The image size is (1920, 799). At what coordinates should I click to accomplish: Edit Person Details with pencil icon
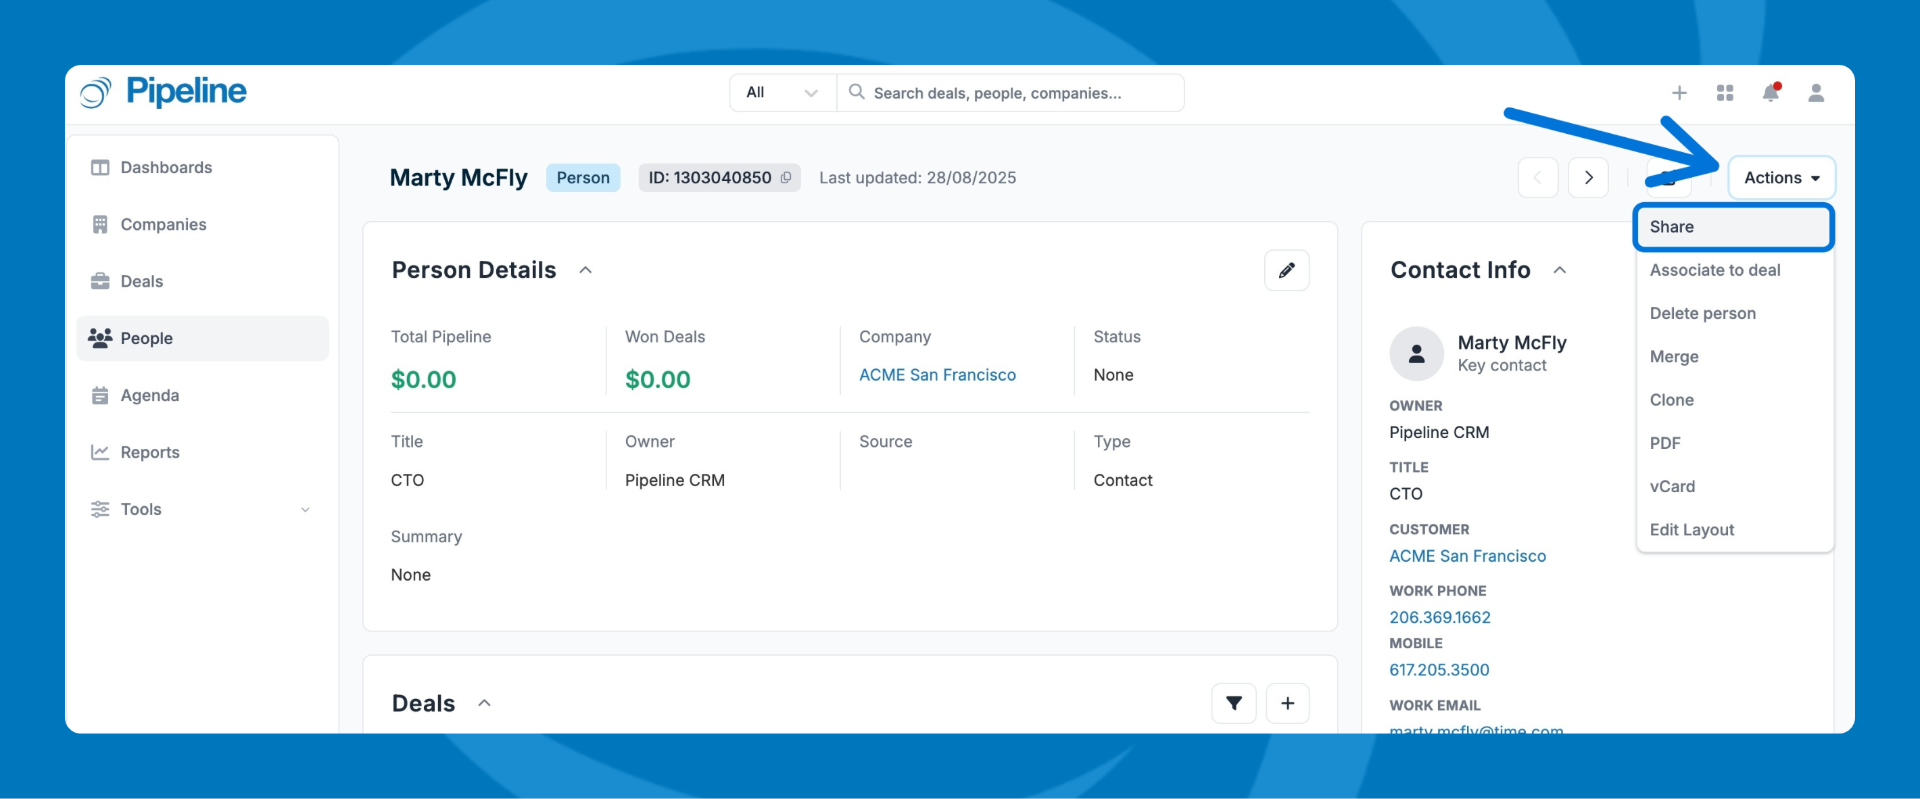[1287, 270]
